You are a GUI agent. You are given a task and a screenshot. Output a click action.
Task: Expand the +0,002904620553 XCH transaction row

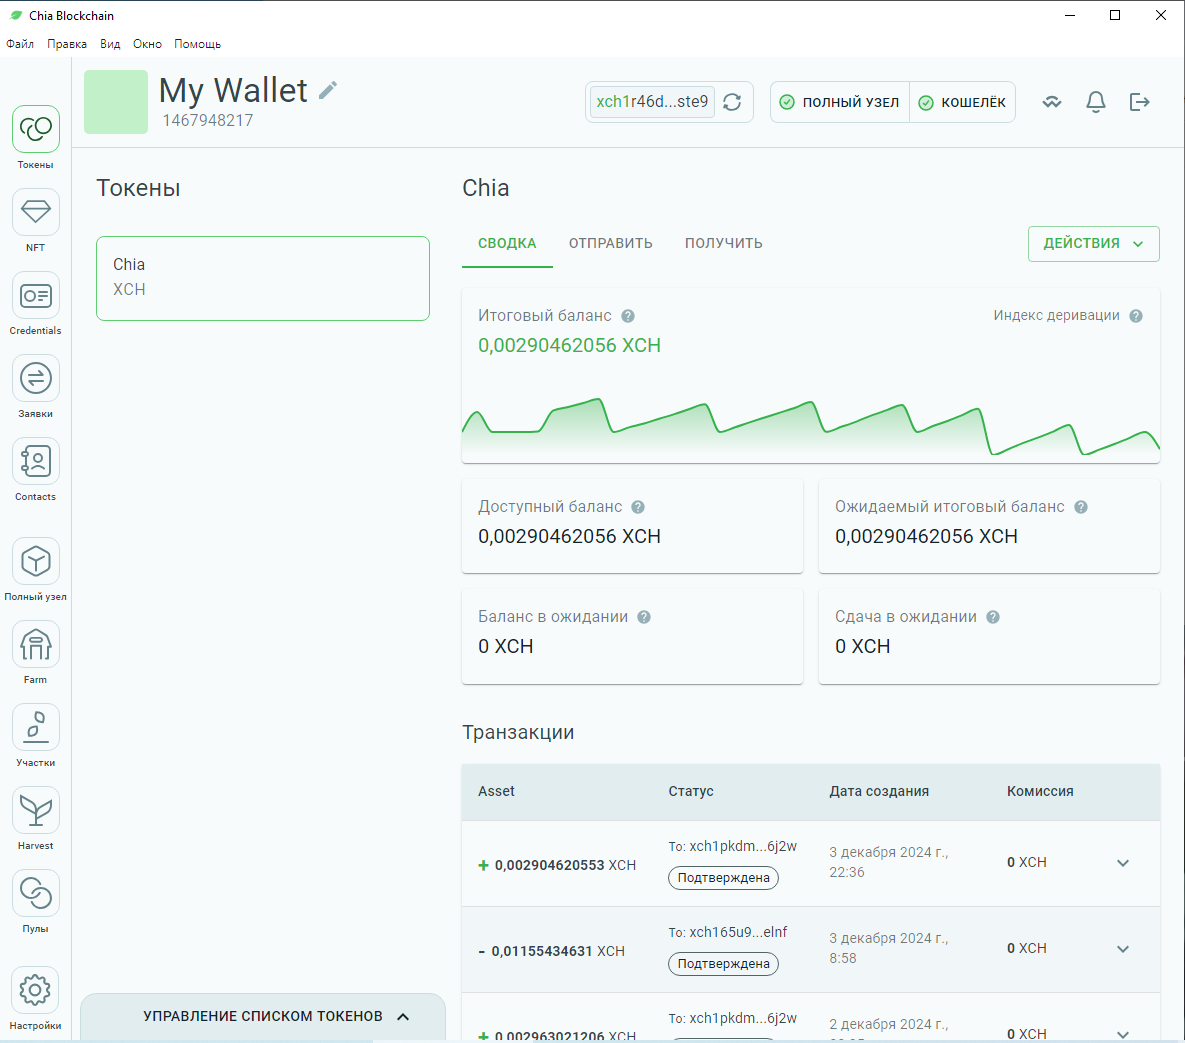click(1123, 863)
